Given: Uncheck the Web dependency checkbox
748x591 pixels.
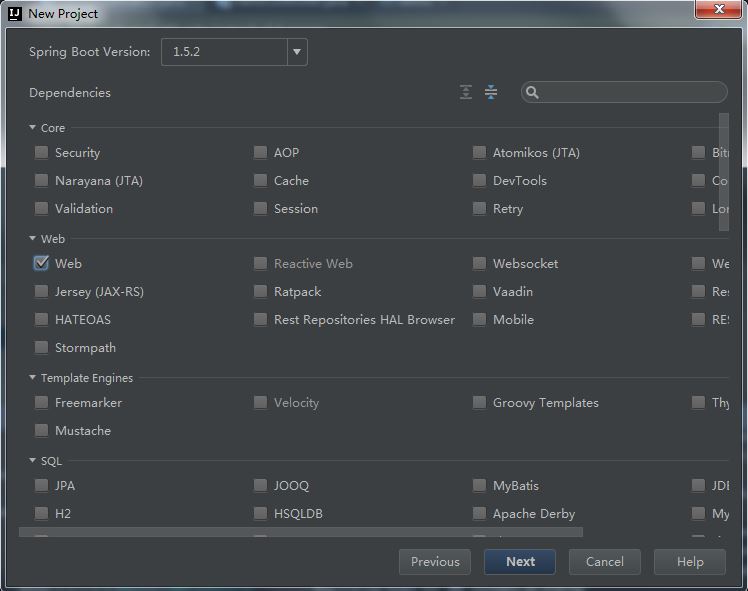Looking at the screenshot, I should 42,263.
